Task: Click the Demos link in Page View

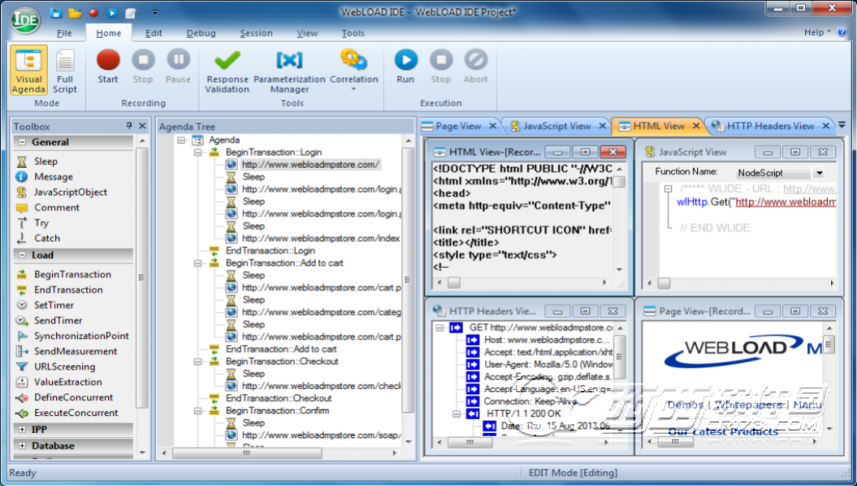Action: coord(685,405)
